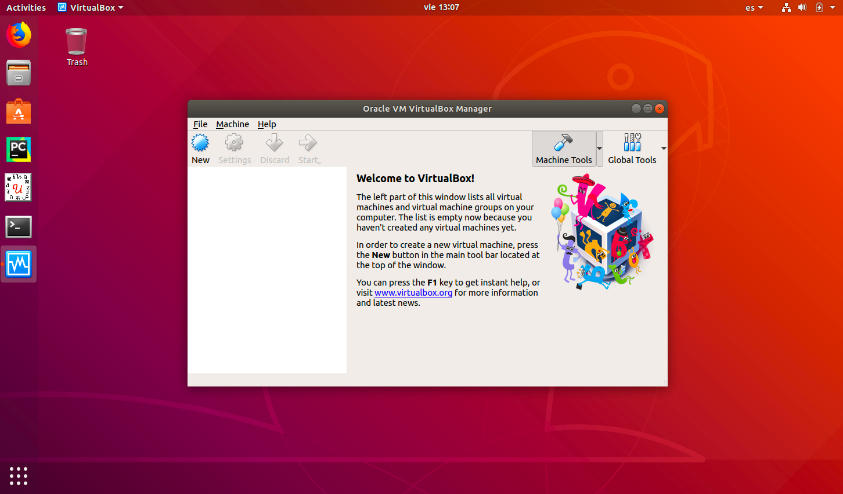
Task: Open the File menu
Action: 200,124
